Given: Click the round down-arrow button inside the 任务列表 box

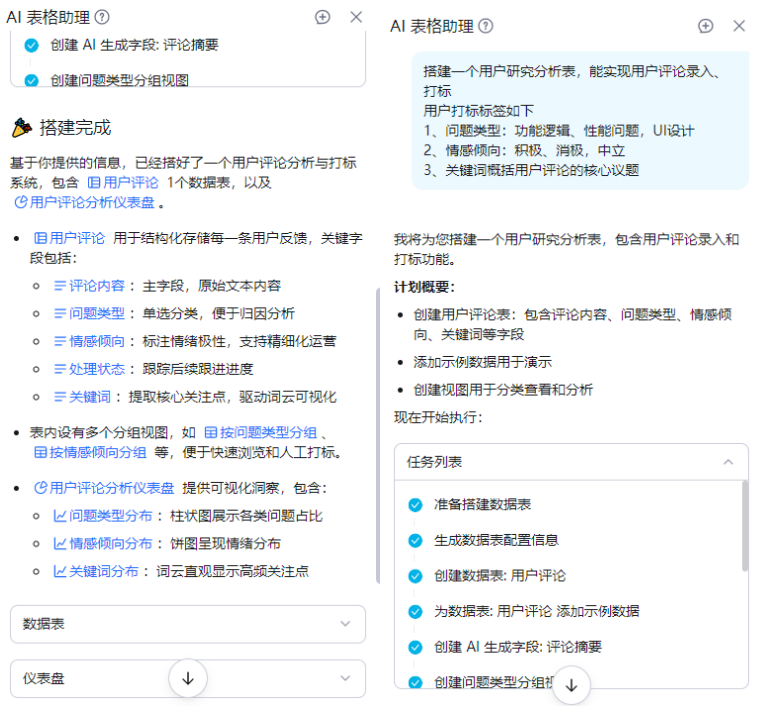Looking at the screenshot, I should pos(571,685).
